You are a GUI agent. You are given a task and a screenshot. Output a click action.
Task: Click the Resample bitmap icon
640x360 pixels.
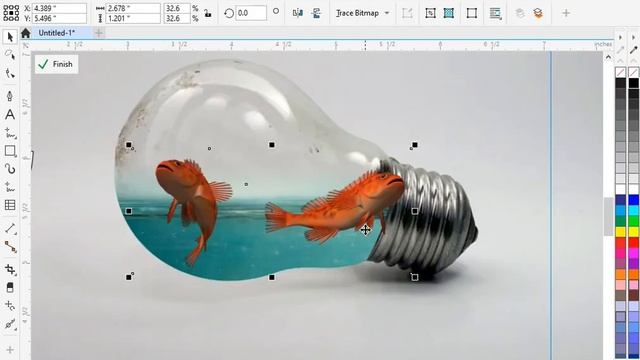pos(430,13)
